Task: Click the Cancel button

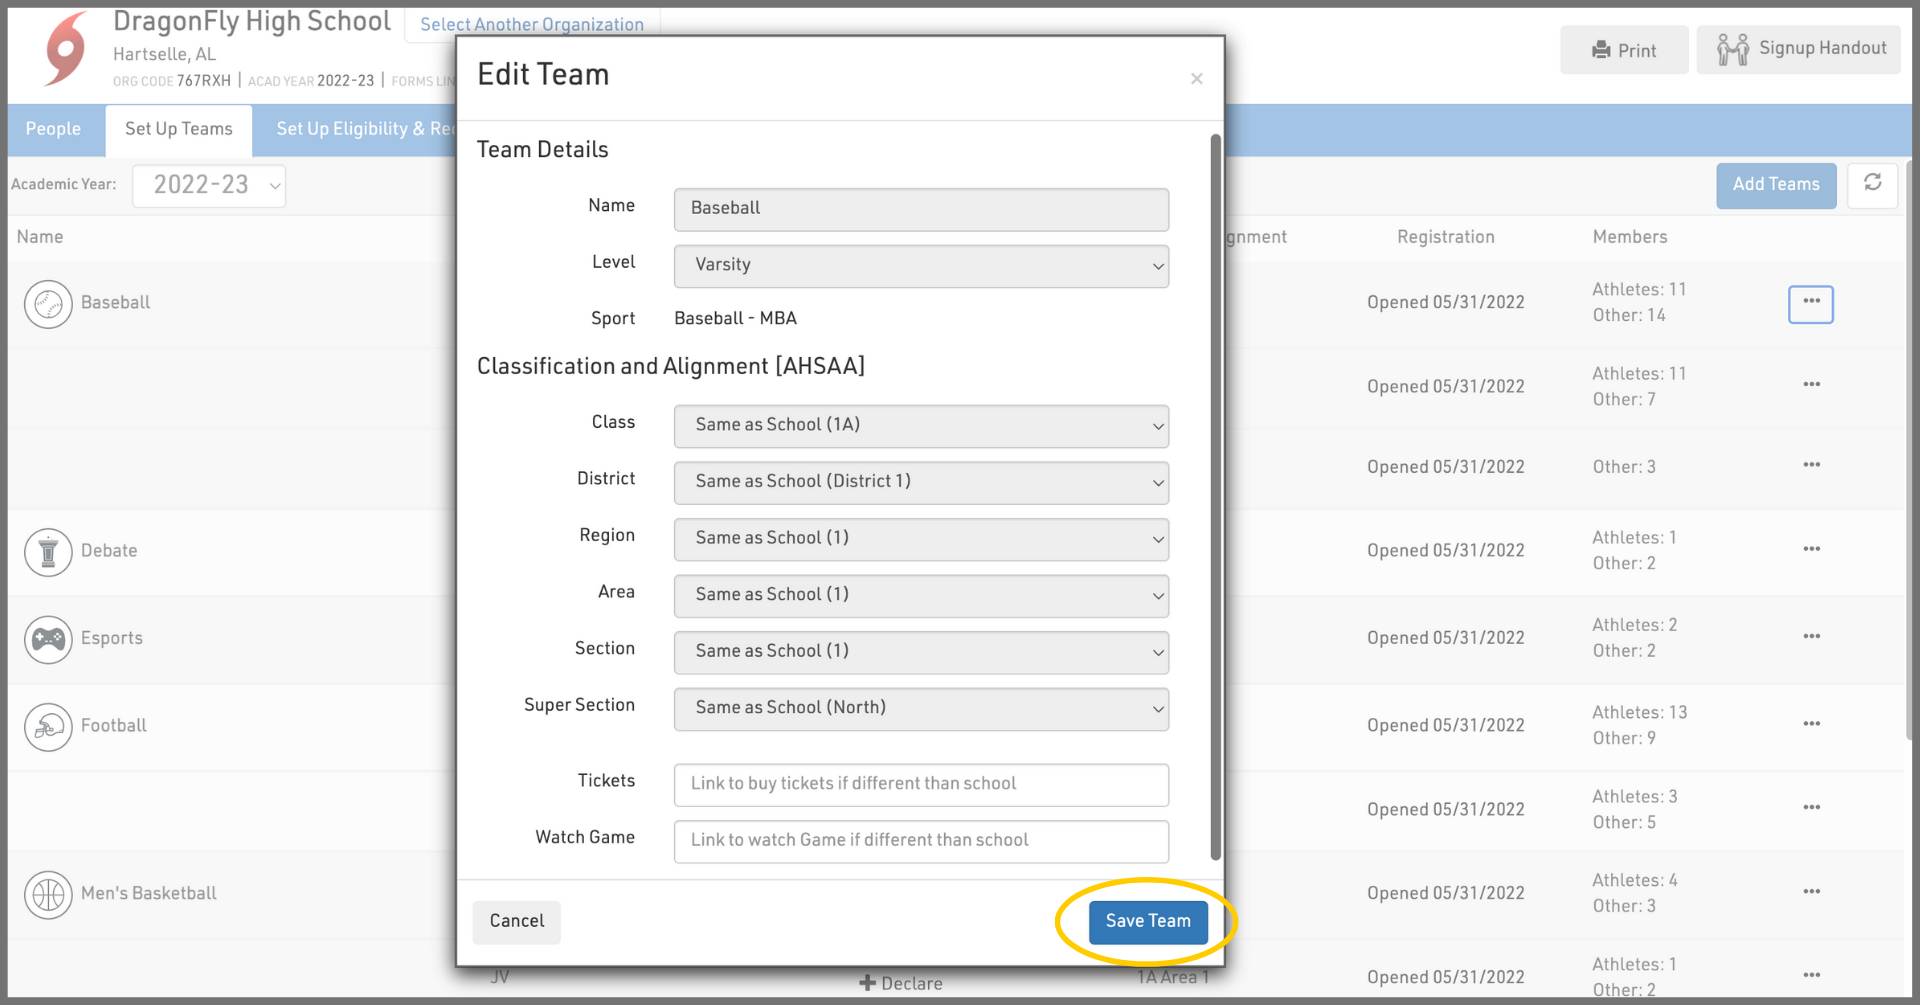Action: [516, 921]
